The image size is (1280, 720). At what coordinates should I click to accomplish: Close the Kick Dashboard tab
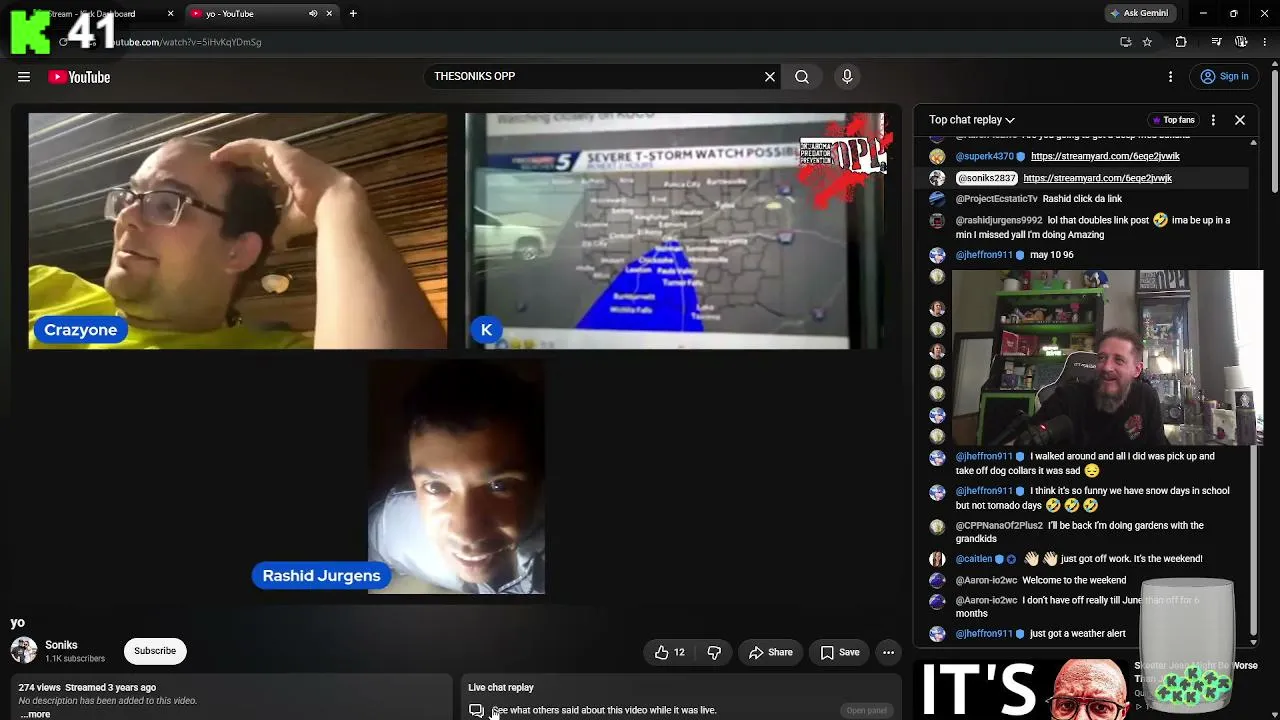pos(170,14)
